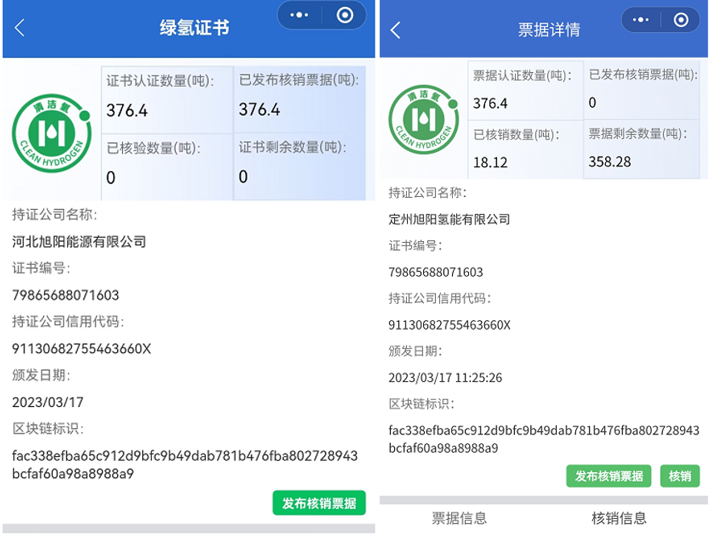Click company name 定州旭阳氢能有限公司
This screenshot has width=712, height=539.
pos(449,219)
